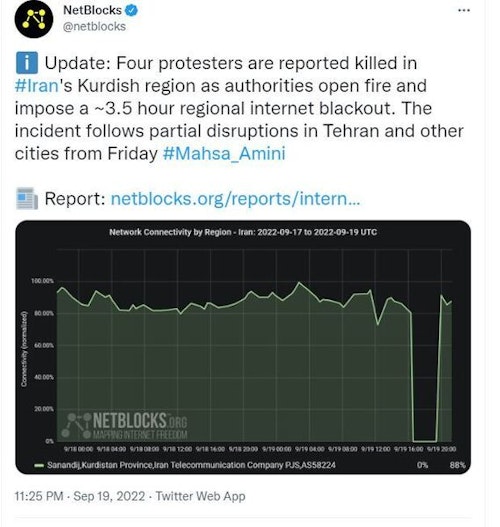
Task: Open the netblocks.org/reports link
Action: tap(235, 199)
